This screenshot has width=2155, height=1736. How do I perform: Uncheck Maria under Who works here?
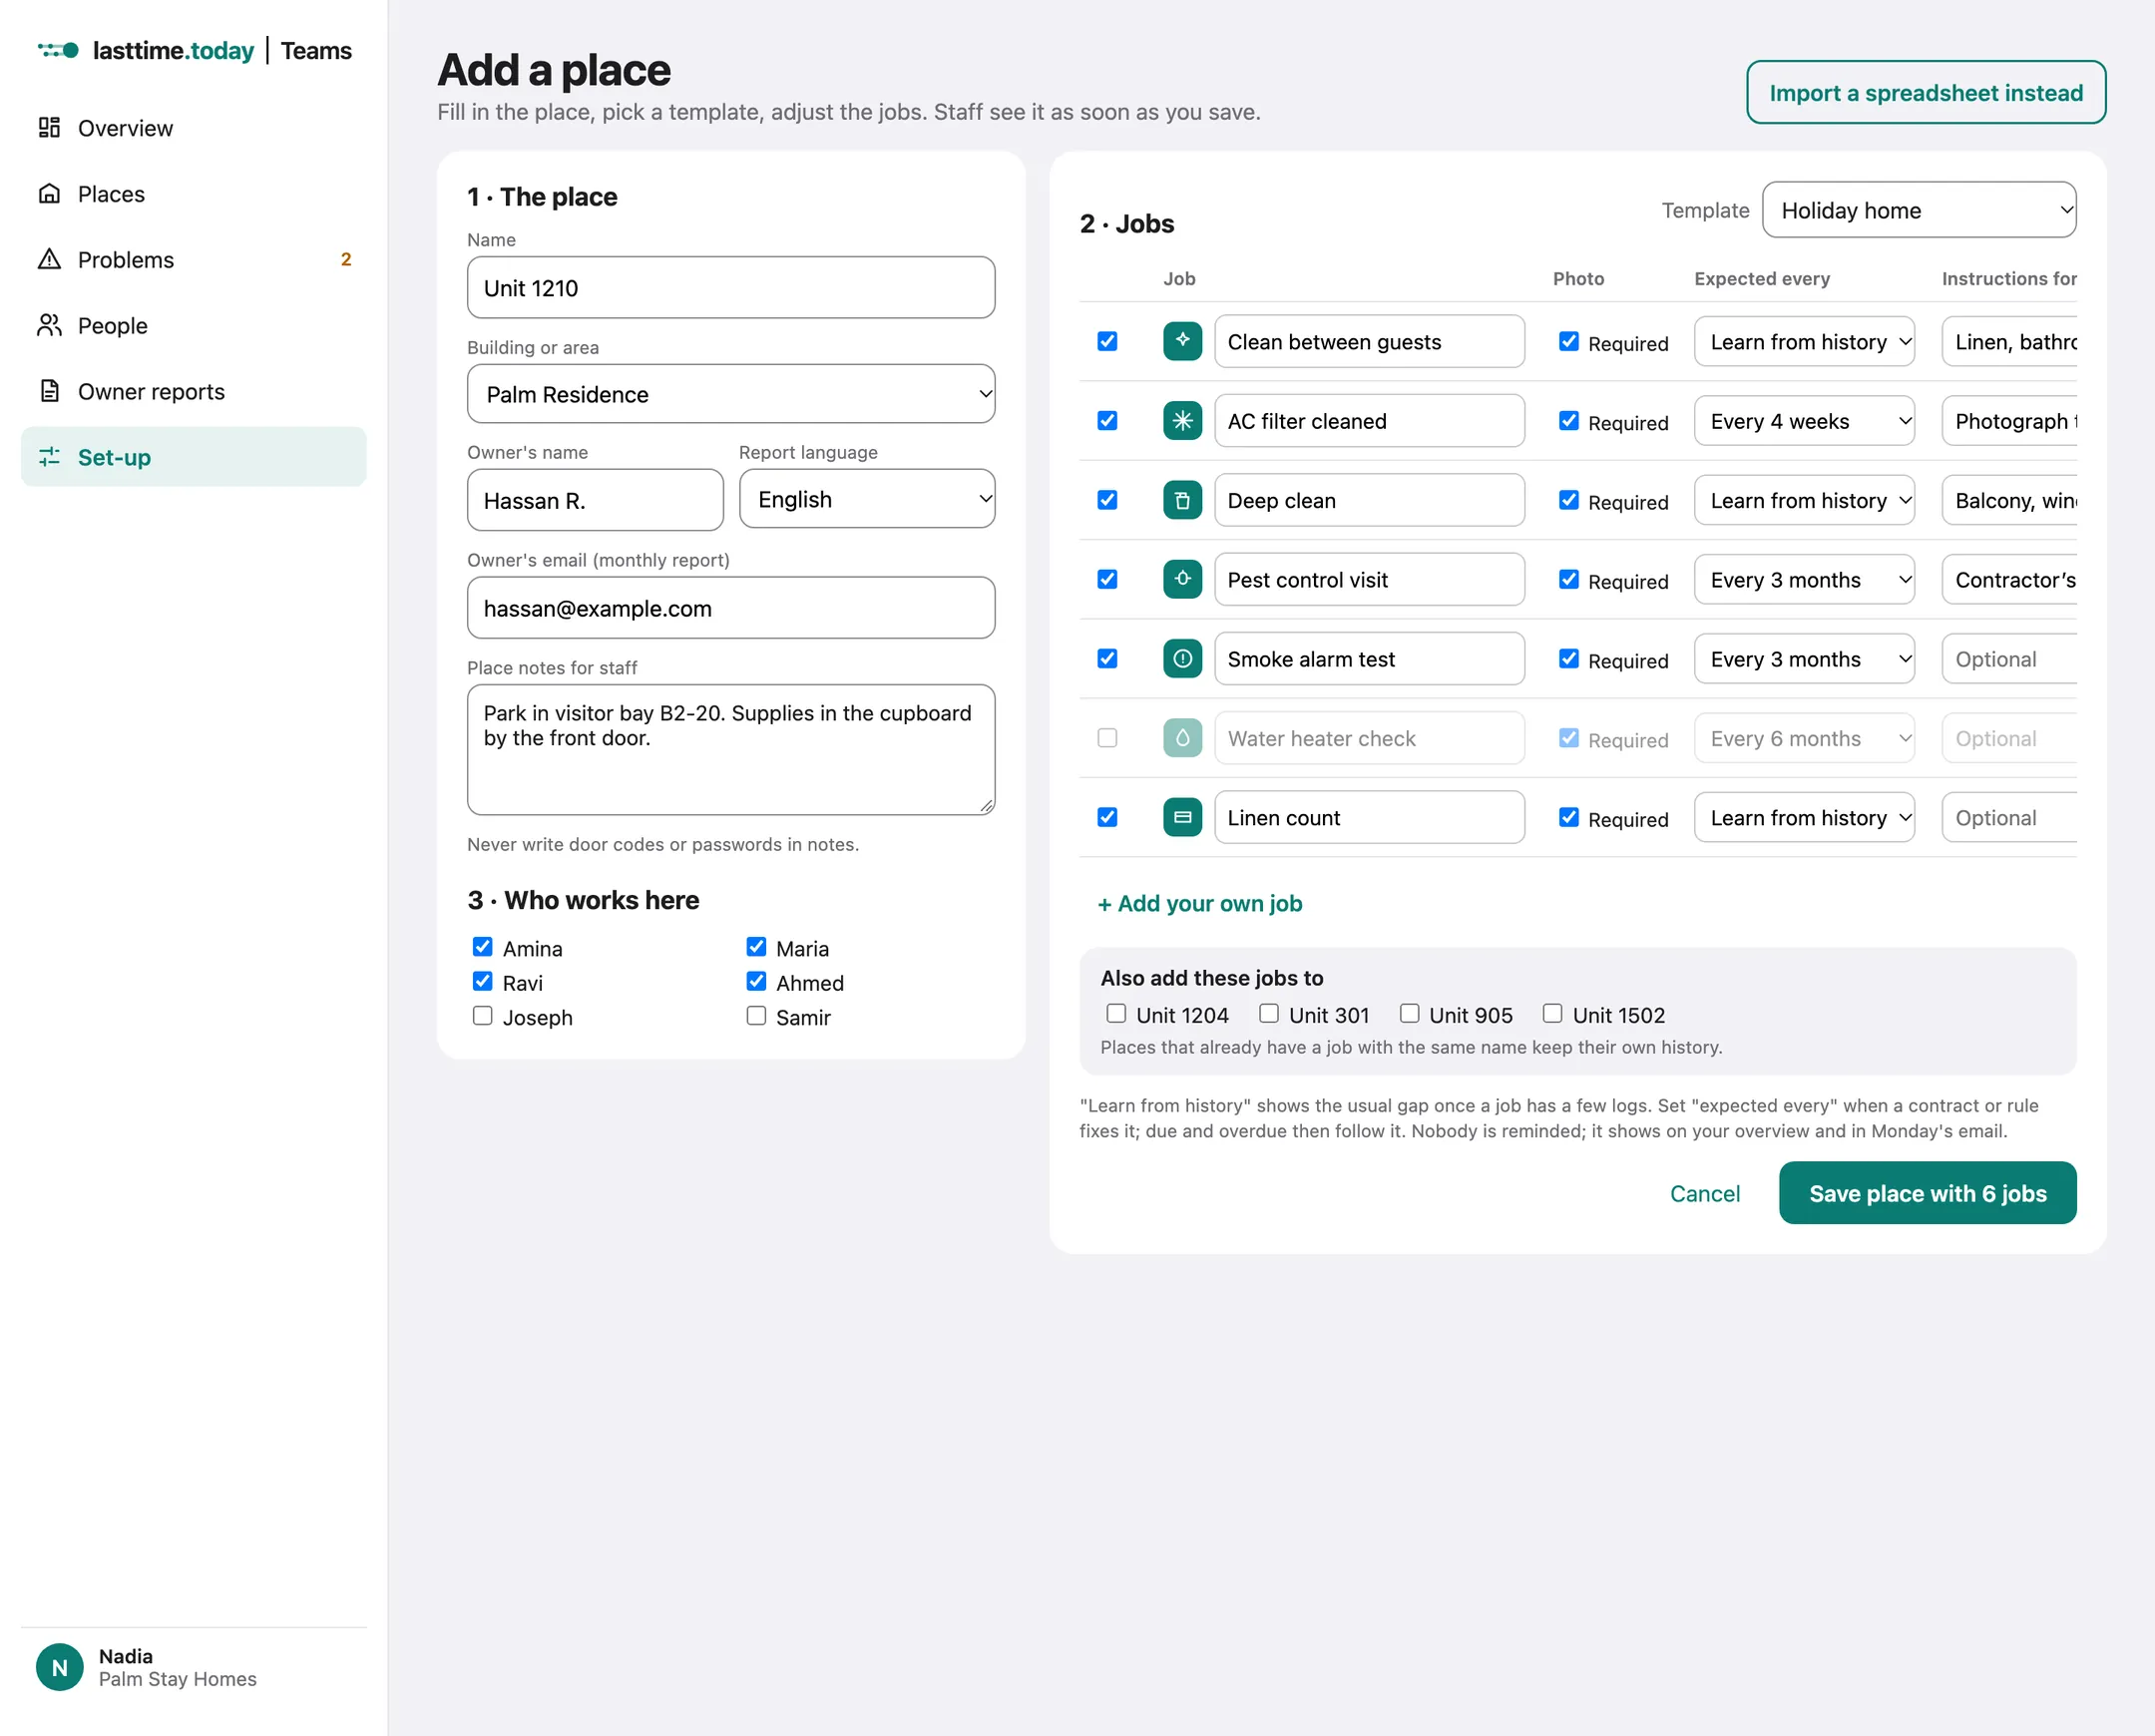[756, 947]
